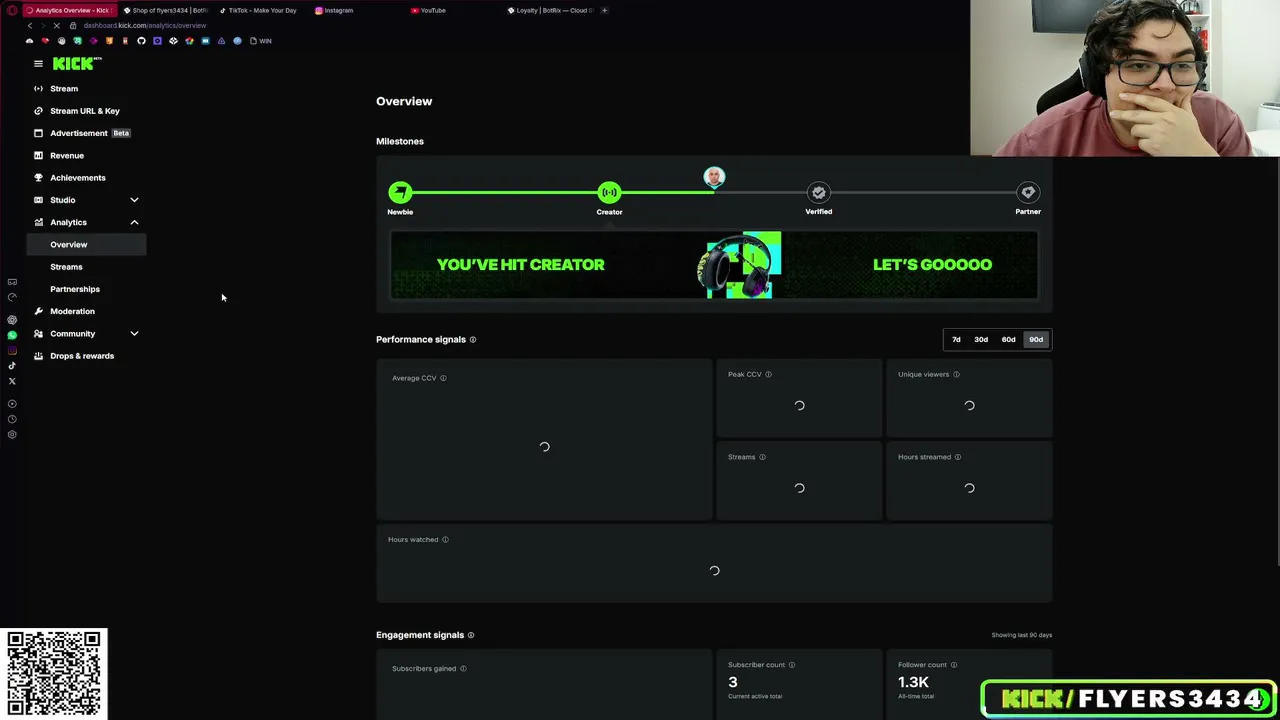1280x720 pixels.
Task: Select the Analytics Overview Kick tab
Action: point(71,10)
